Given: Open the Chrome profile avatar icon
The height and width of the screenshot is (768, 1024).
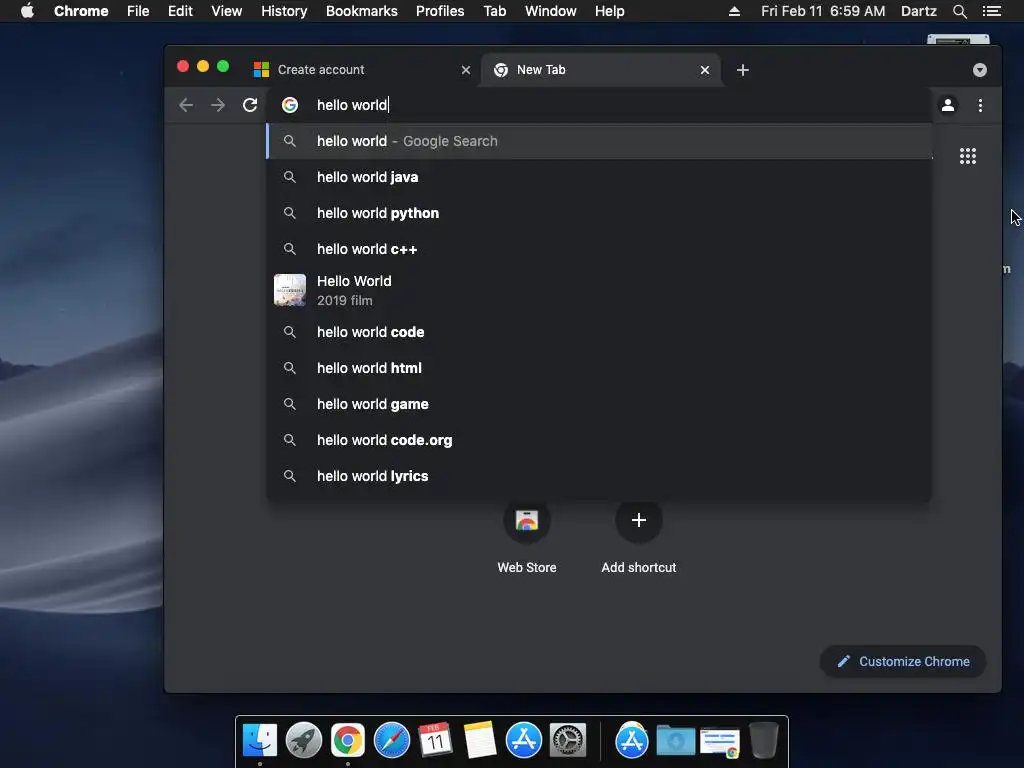Looking at the screenshot, I should click(948, 105).
